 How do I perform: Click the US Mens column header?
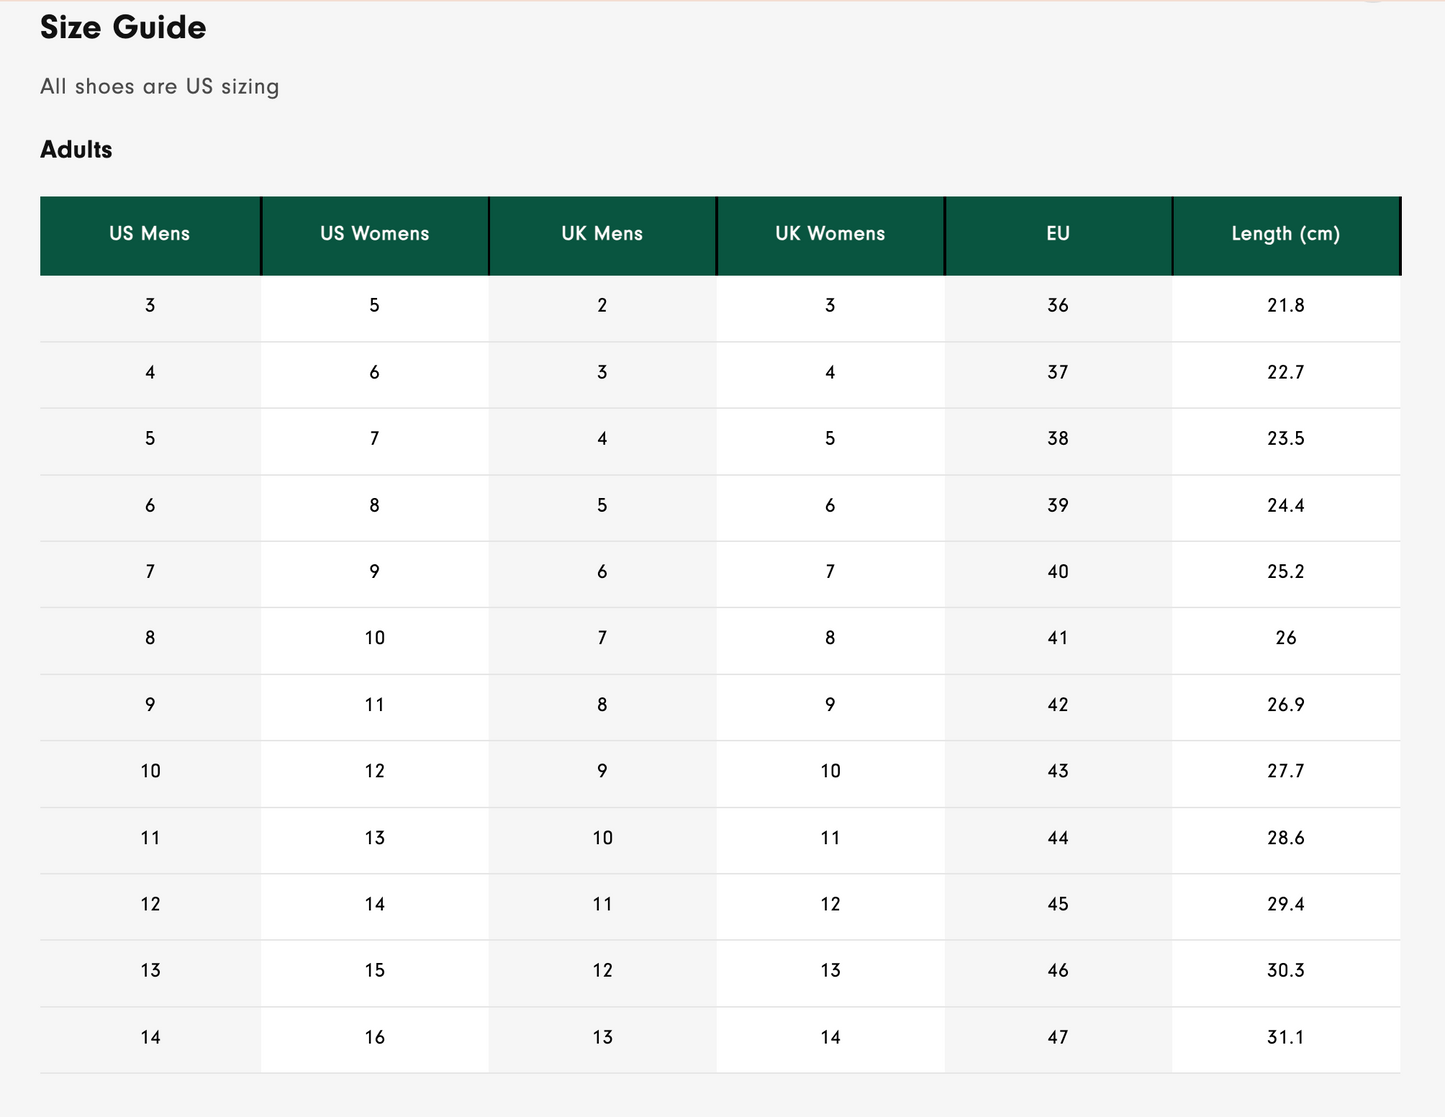pos(150,234)
